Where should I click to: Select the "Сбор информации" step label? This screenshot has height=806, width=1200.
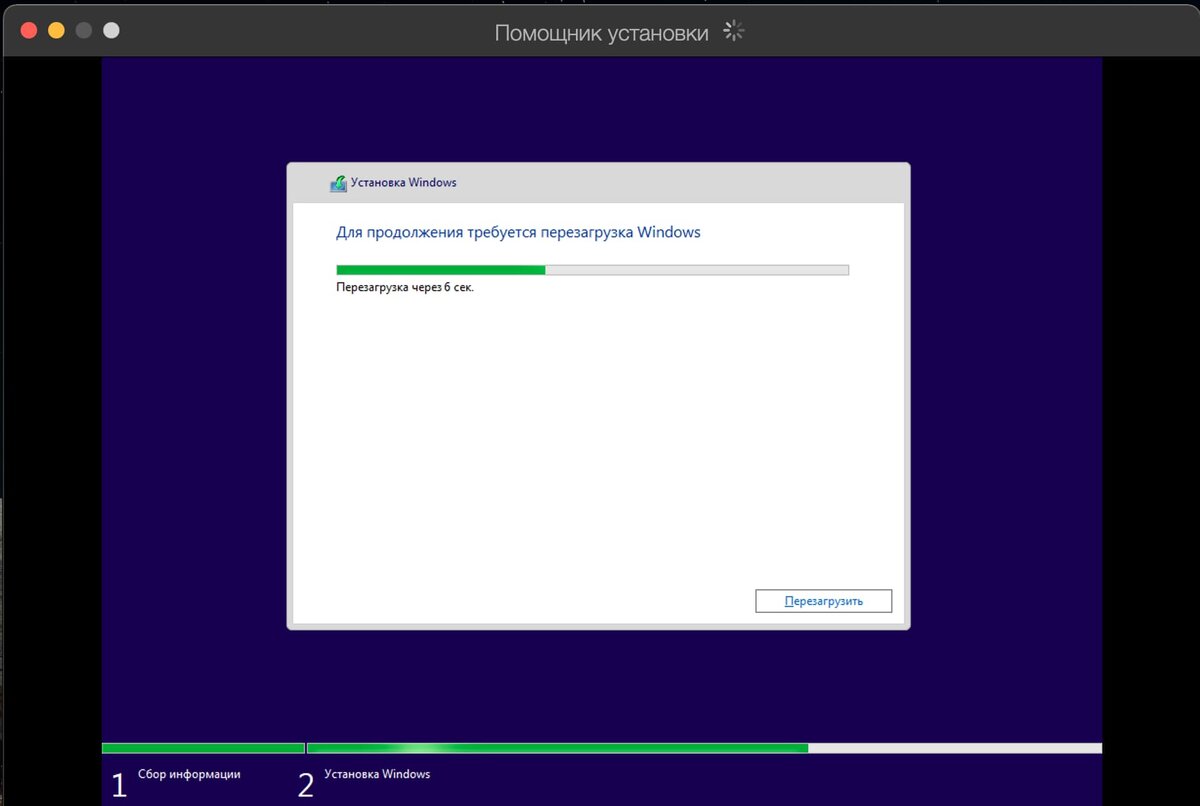click(x=189, y=774)
